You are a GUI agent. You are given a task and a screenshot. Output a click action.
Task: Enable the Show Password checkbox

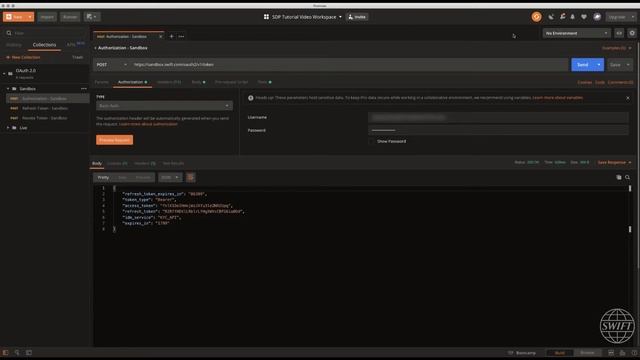371,141
